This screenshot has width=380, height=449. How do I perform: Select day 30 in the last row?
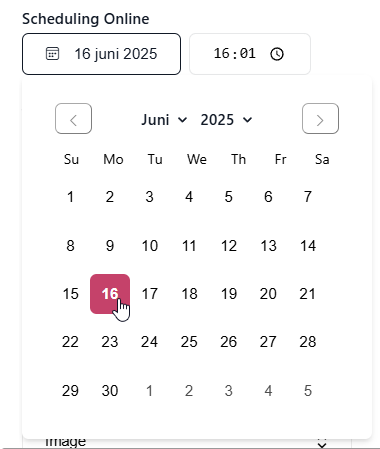click(110, 391)
